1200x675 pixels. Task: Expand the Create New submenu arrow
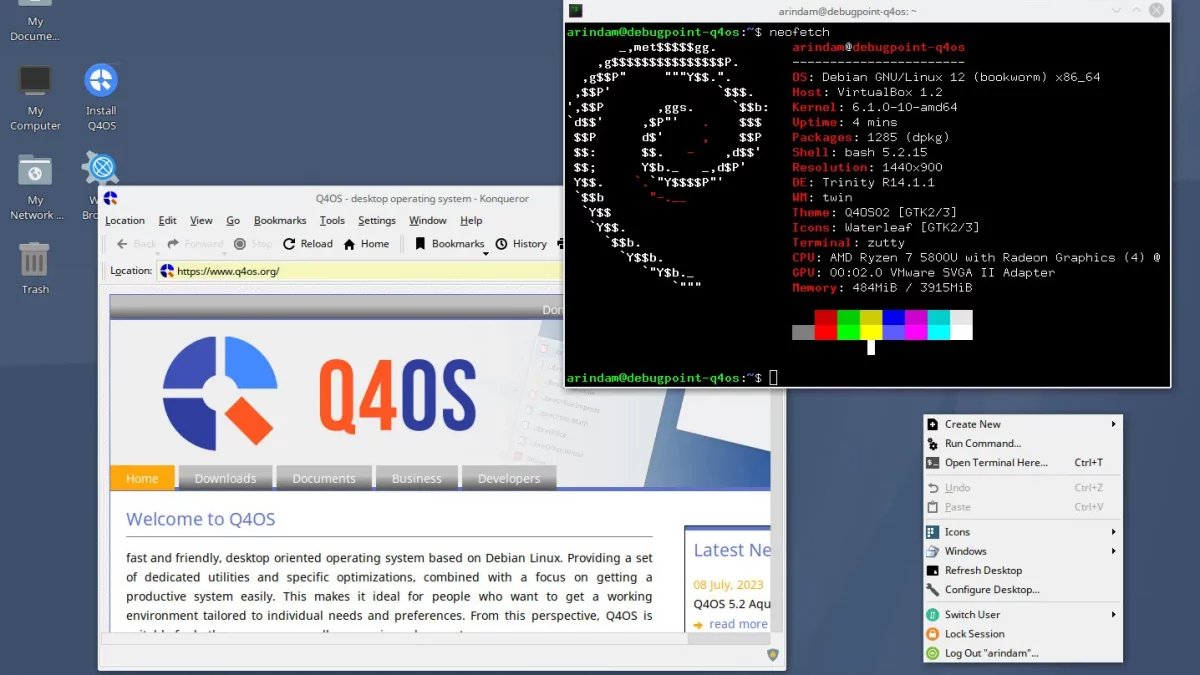[1113, 424]
